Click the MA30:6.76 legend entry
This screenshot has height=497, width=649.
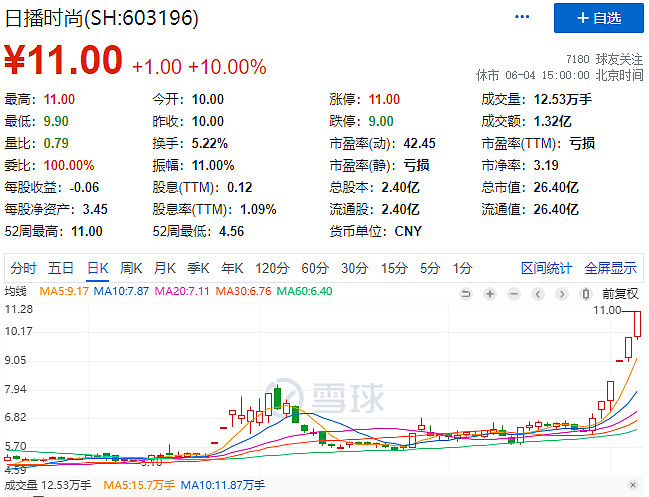[x=243, y=291]
